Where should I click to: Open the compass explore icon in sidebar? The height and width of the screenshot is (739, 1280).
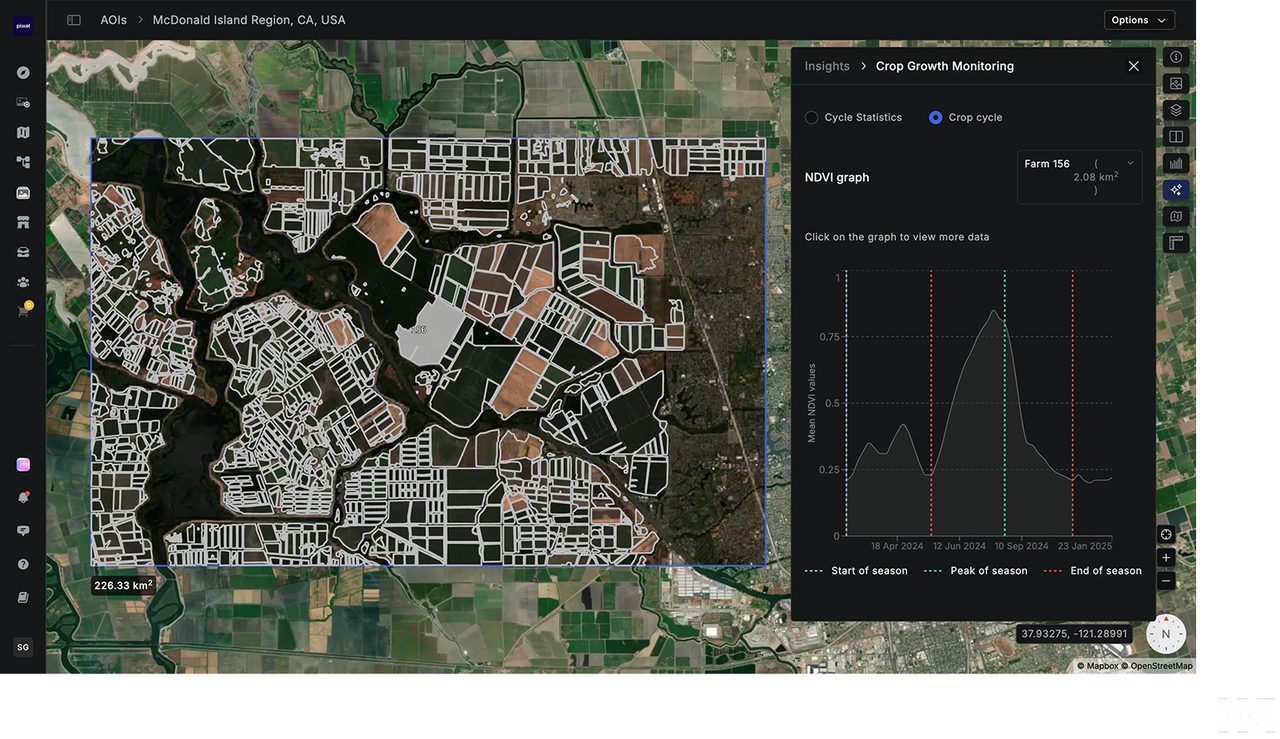click(x=23, y=73)
